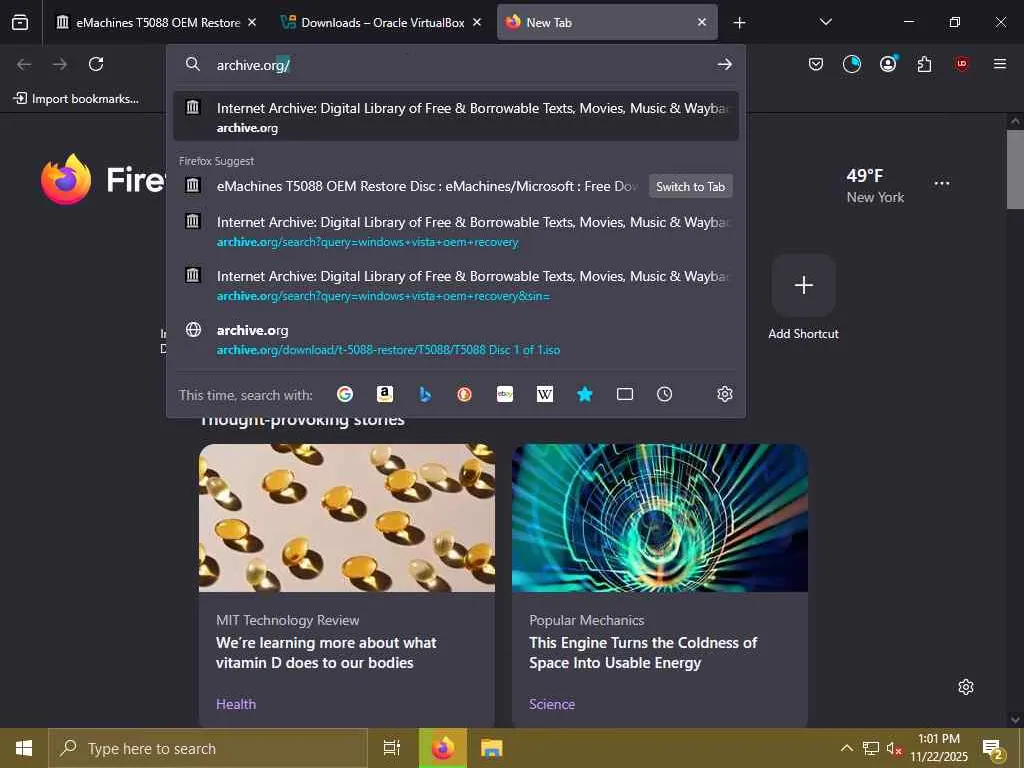Search in open tabs icon
Screen dimensions: 1024x768
click(625, 394)
